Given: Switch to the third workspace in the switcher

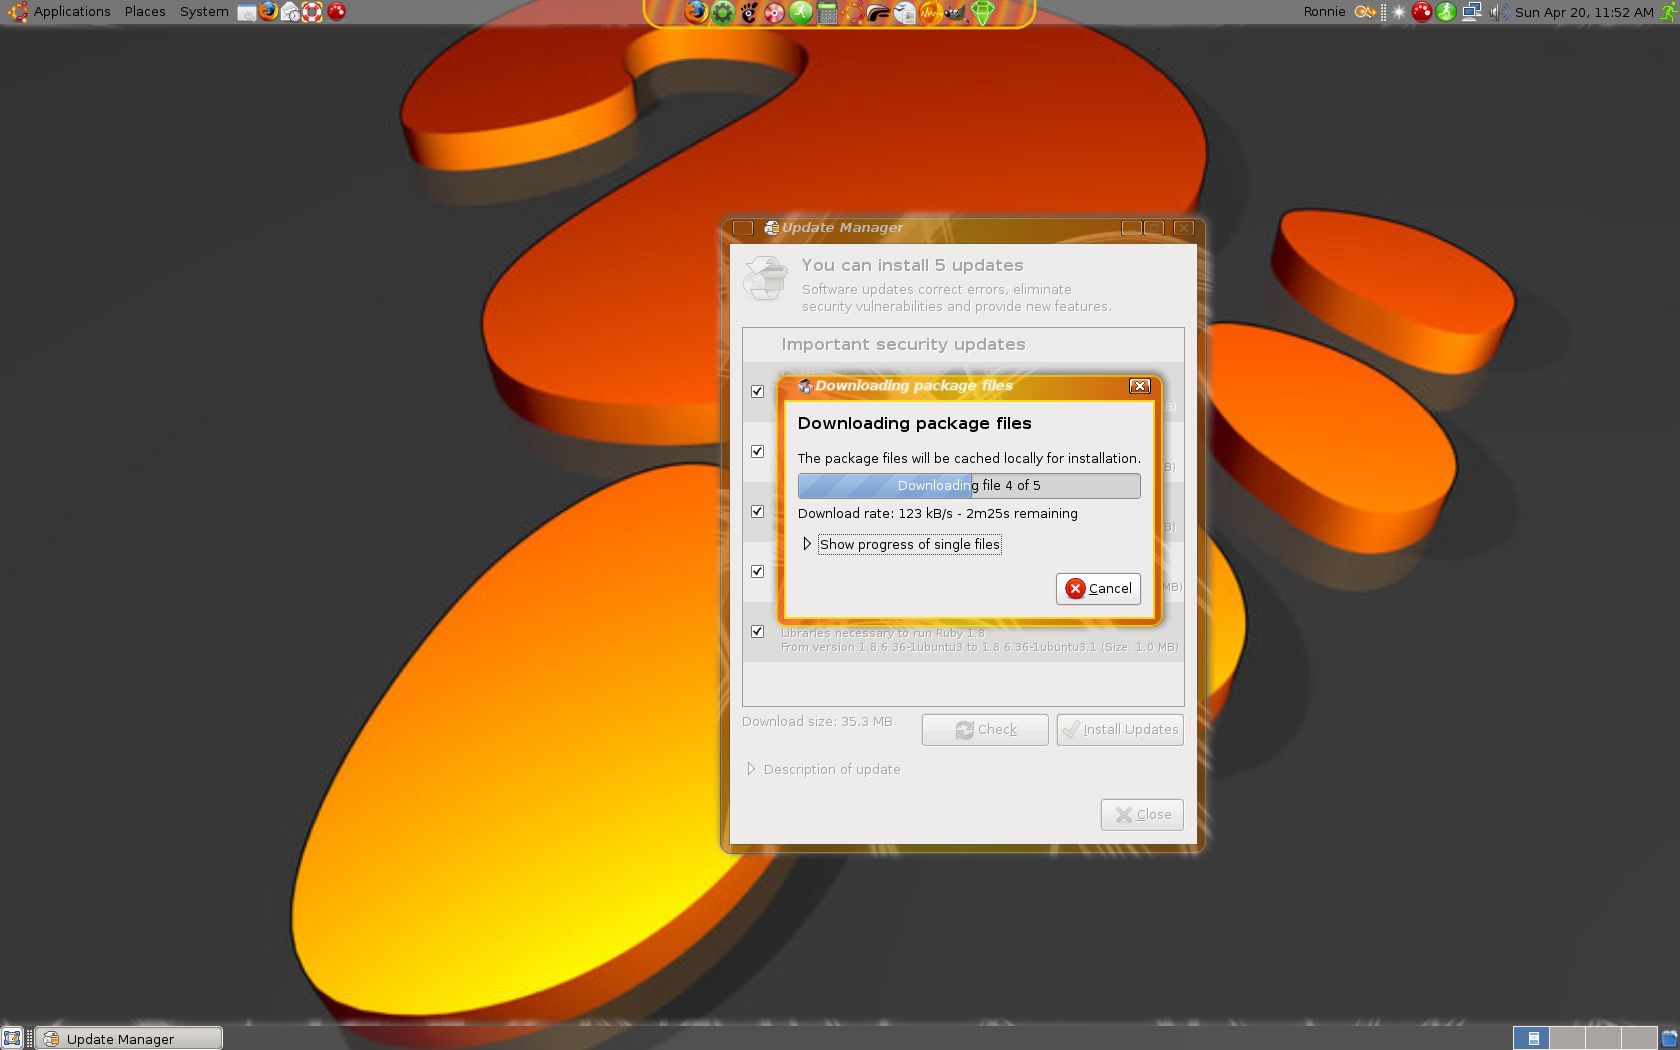Looking at the screenshot, I should [x=1603, y=1038].
